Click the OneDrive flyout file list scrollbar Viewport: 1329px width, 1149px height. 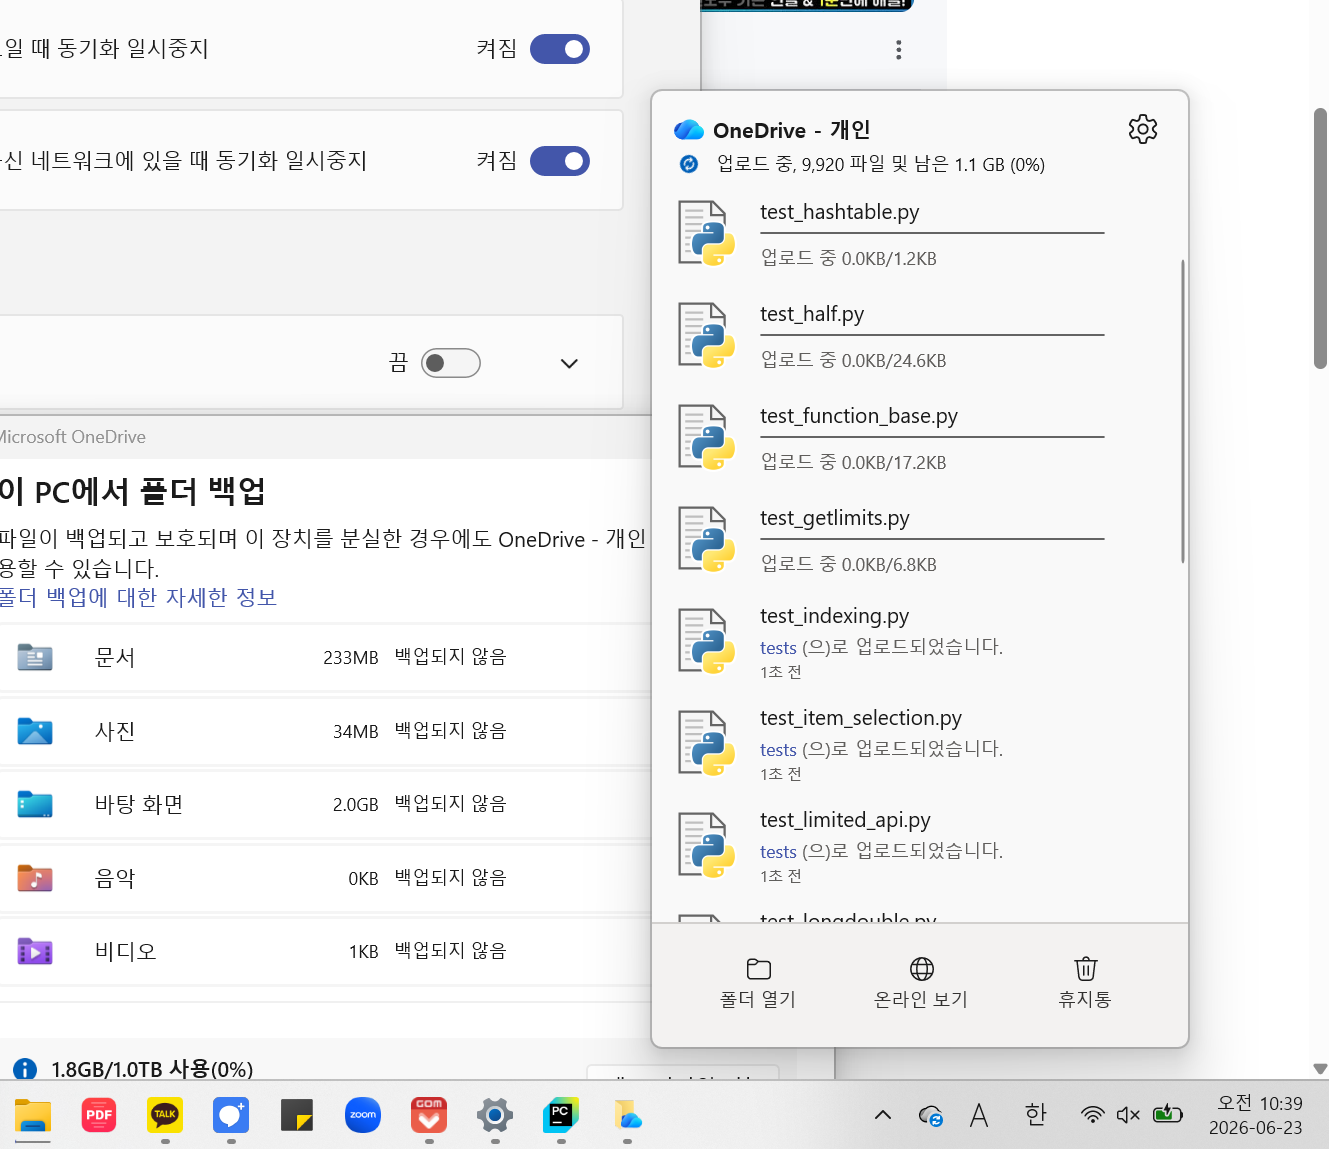[x=1183, y=410]
